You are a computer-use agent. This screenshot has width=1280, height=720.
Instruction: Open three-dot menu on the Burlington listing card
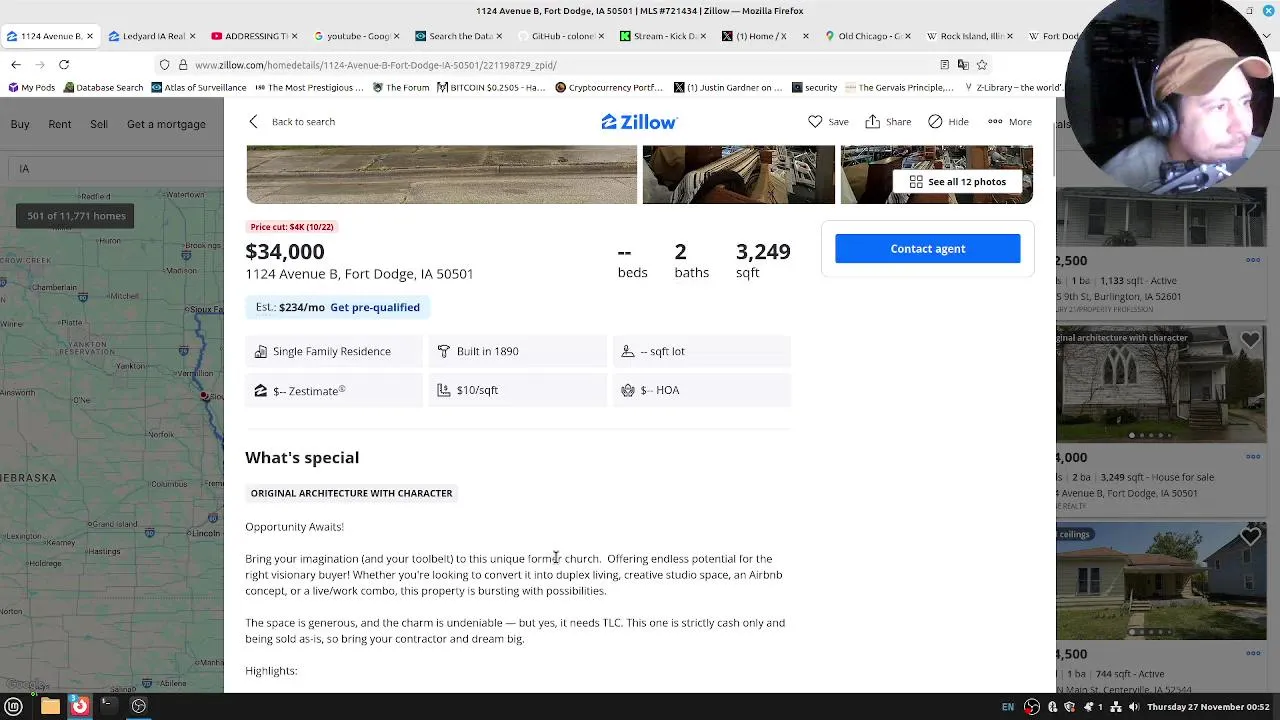[1253, 260]
